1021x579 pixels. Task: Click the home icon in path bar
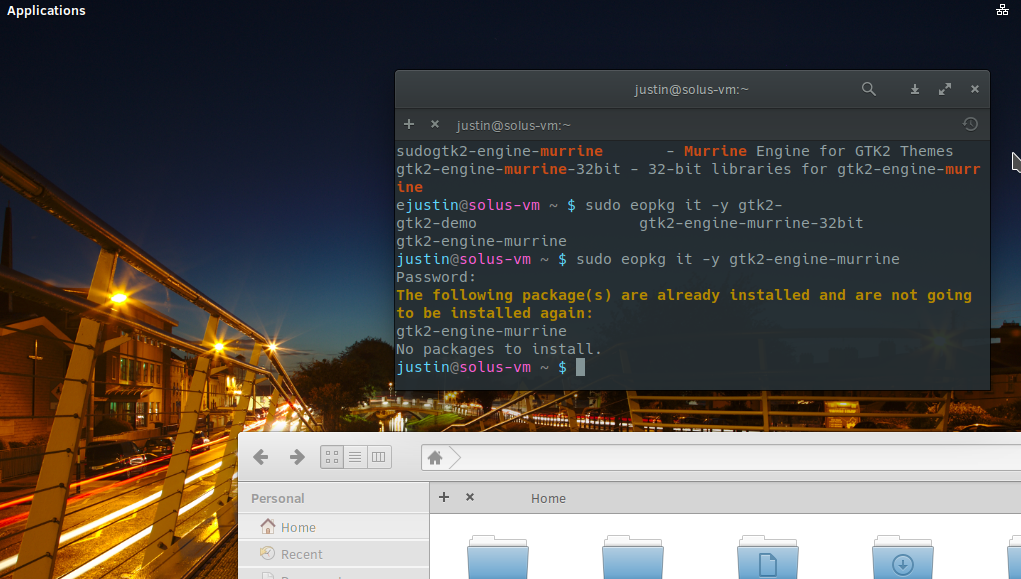click(435, 458)
